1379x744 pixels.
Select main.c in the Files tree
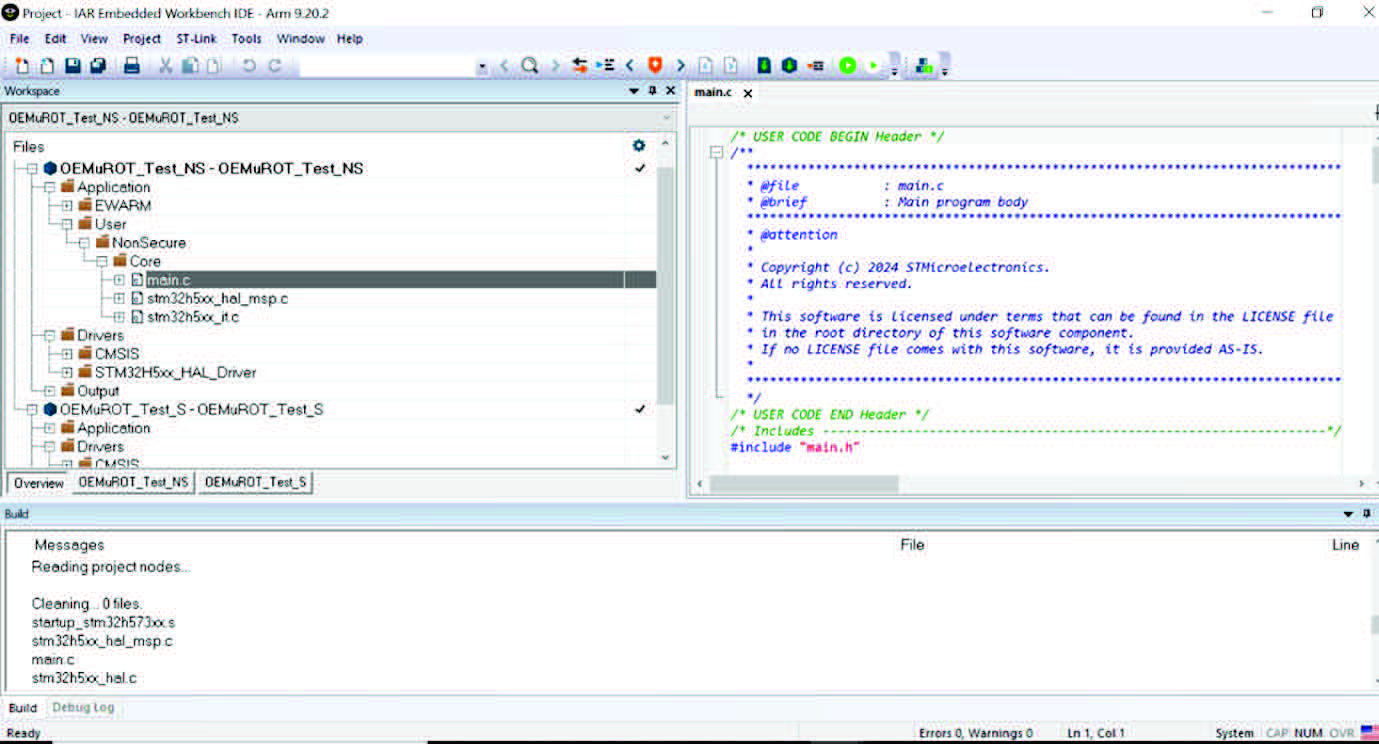tap(168, 280)
